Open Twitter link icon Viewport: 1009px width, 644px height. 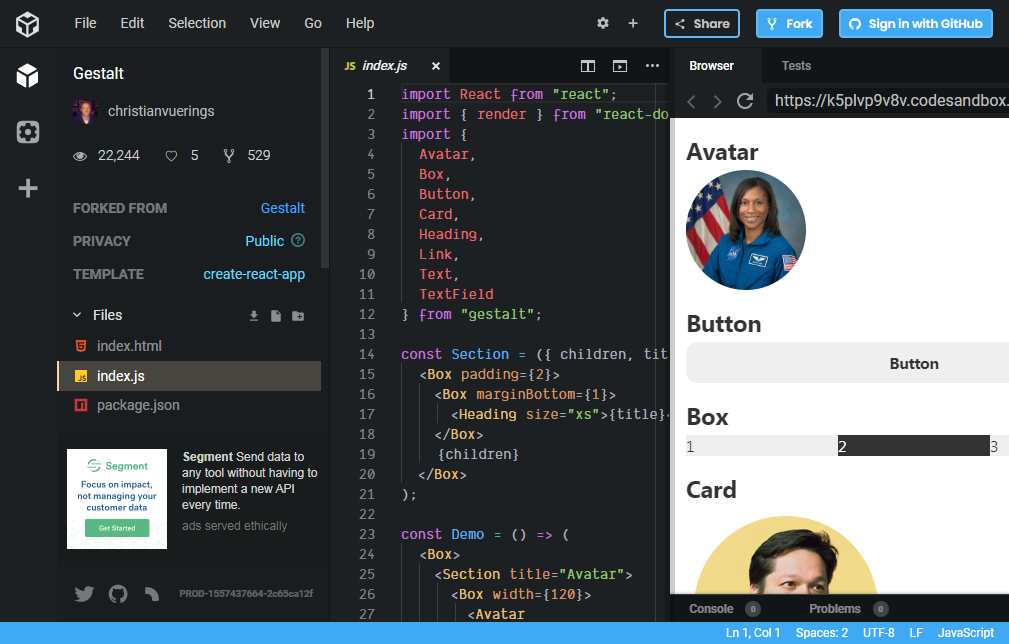coord(84,593)
